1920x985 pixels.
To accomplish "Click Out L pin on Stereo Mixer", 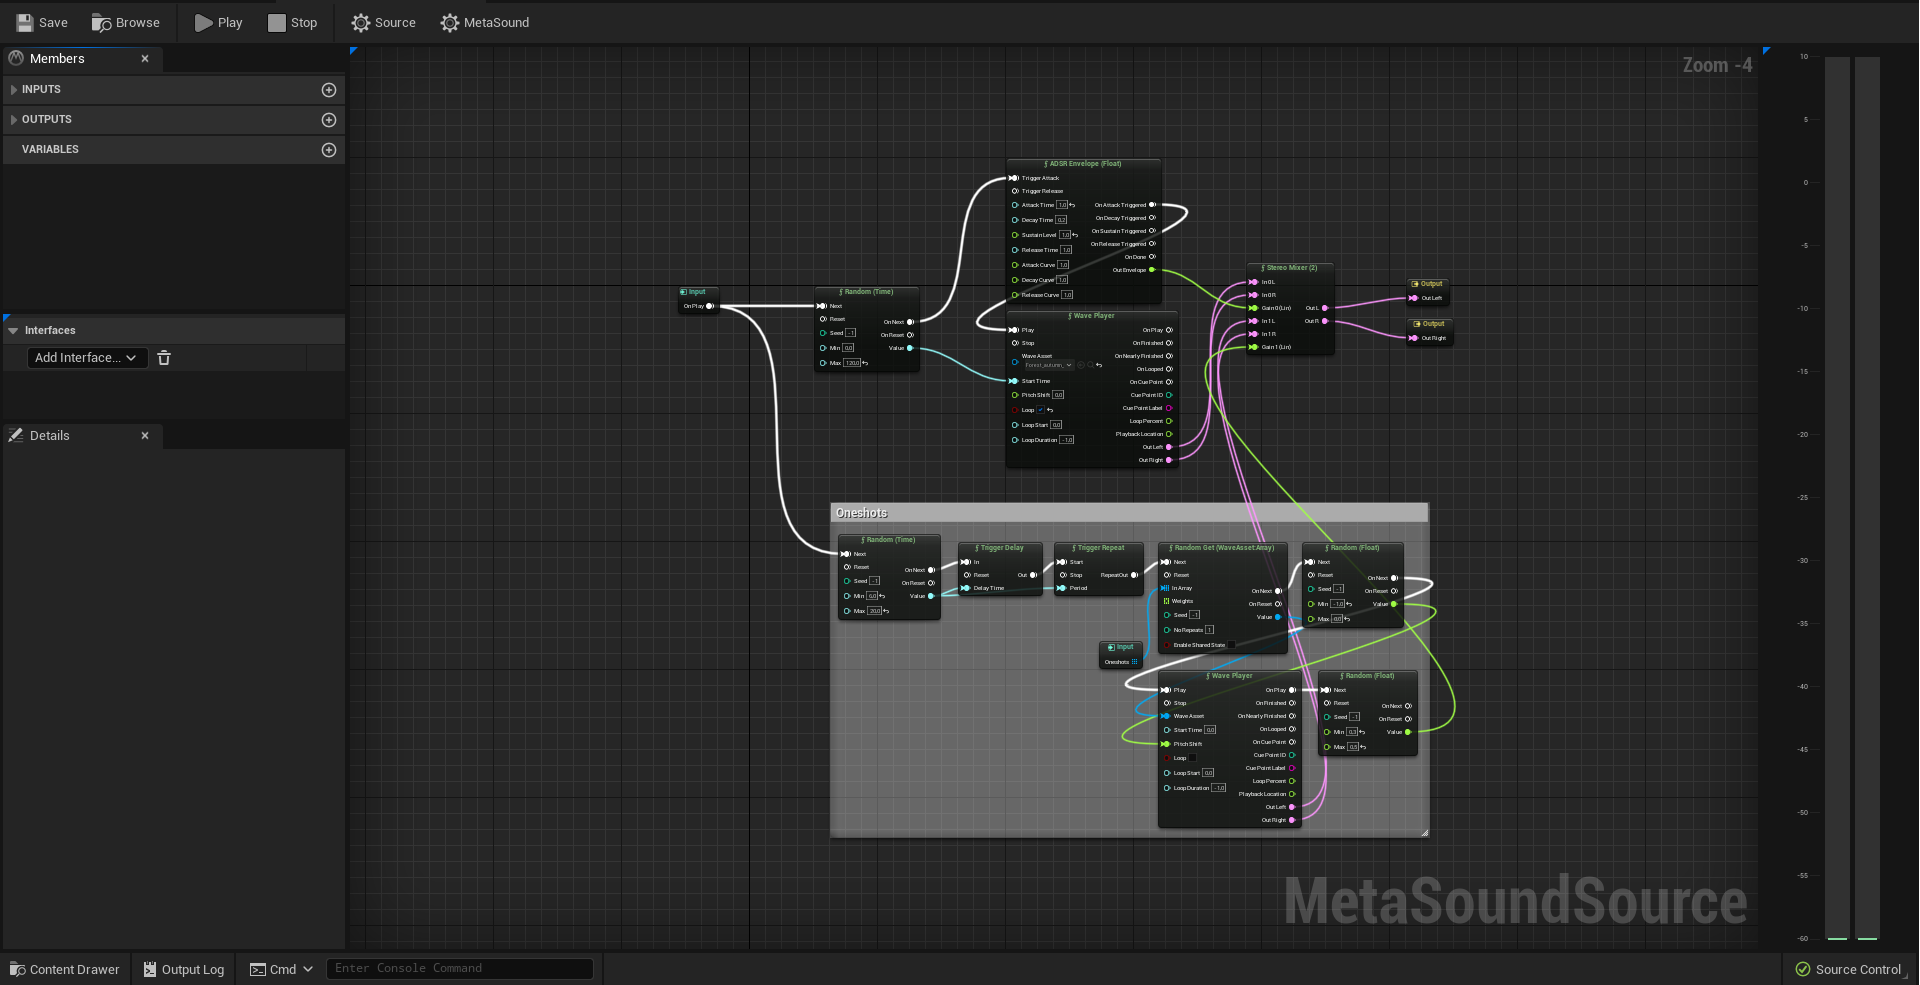I will [1325, 308].
